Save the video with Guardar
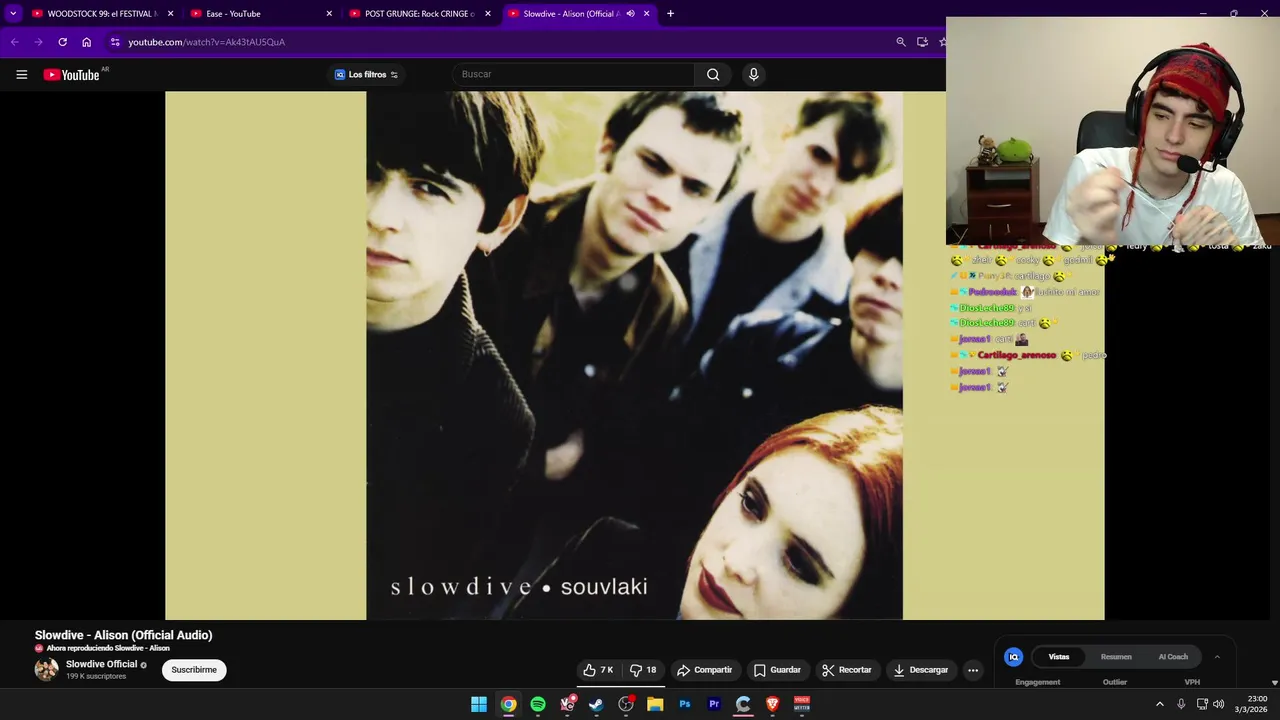This screenshot has width=1280, height=720. point(777,670)
